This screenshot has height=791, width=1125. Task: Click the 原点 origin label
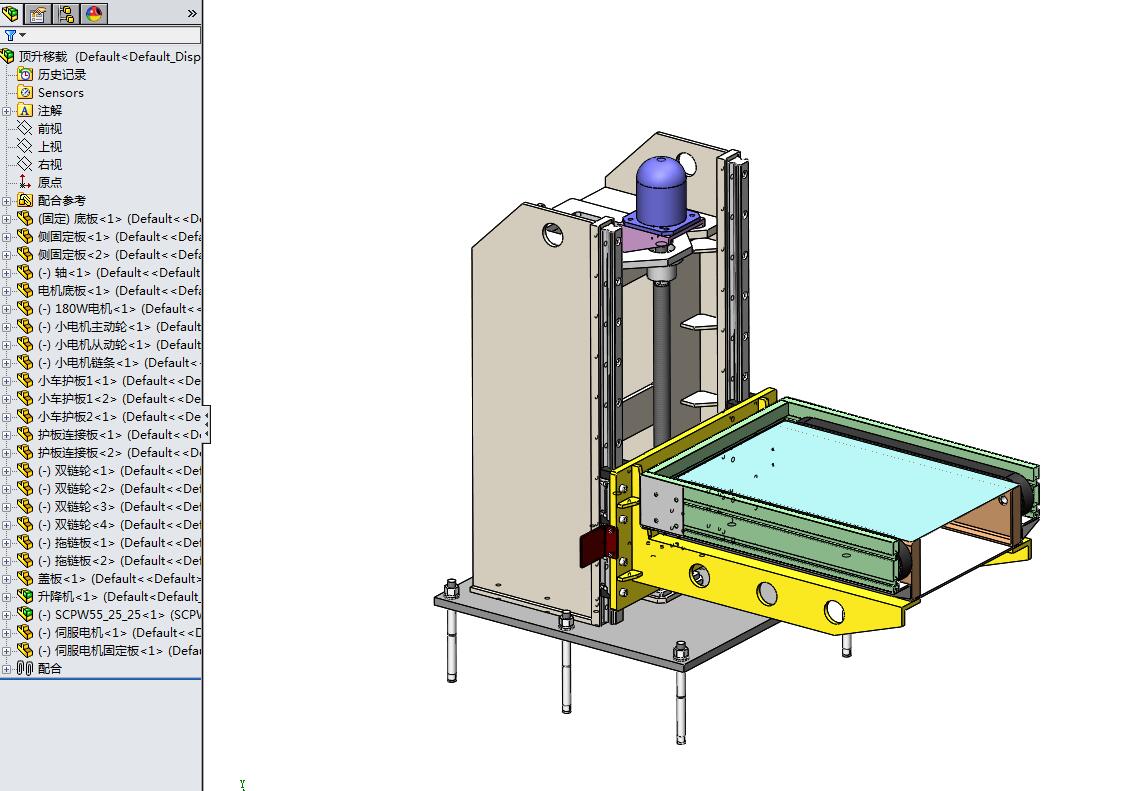pos(50,182)
